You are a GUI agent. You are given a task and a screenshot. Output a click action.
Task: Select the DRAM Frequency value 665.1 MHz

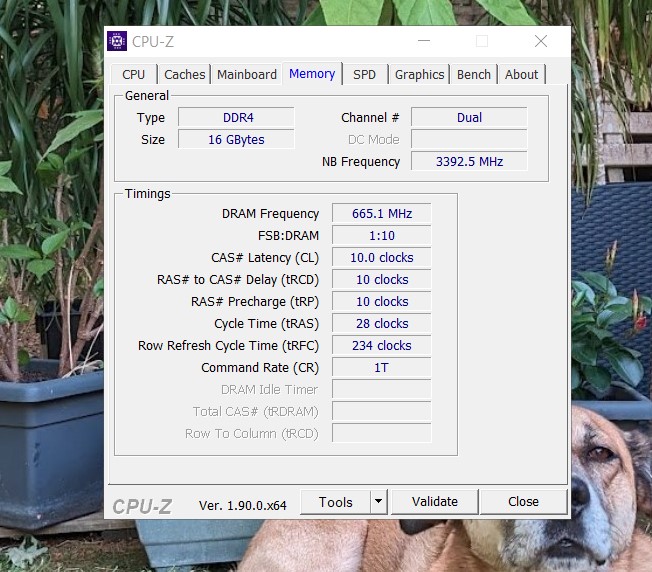382,214
